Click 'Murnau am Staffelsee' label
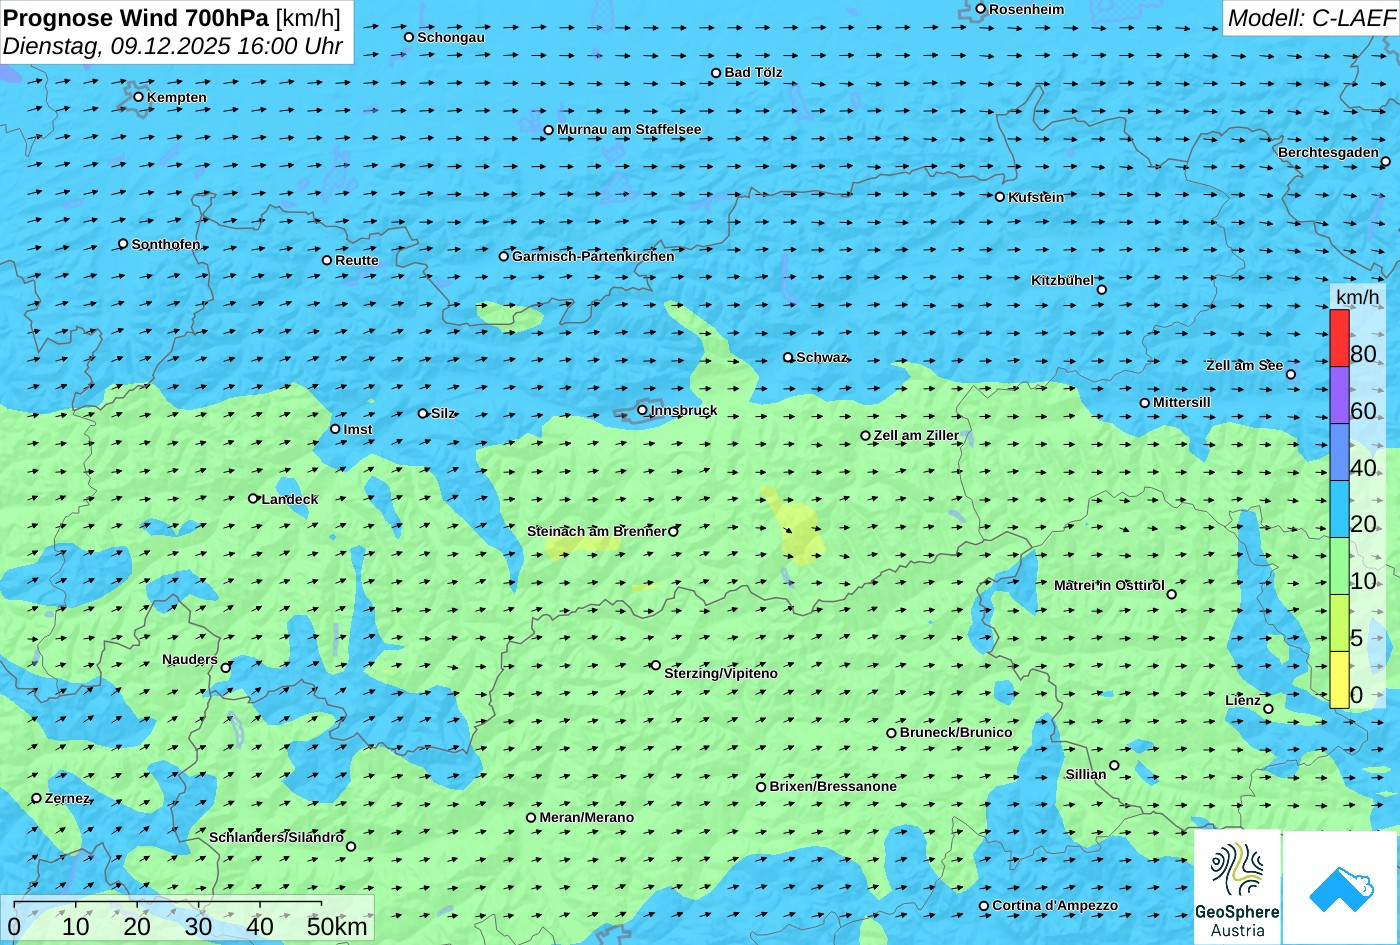Screen dimensions: 1400x945 (x=629, y=129)
